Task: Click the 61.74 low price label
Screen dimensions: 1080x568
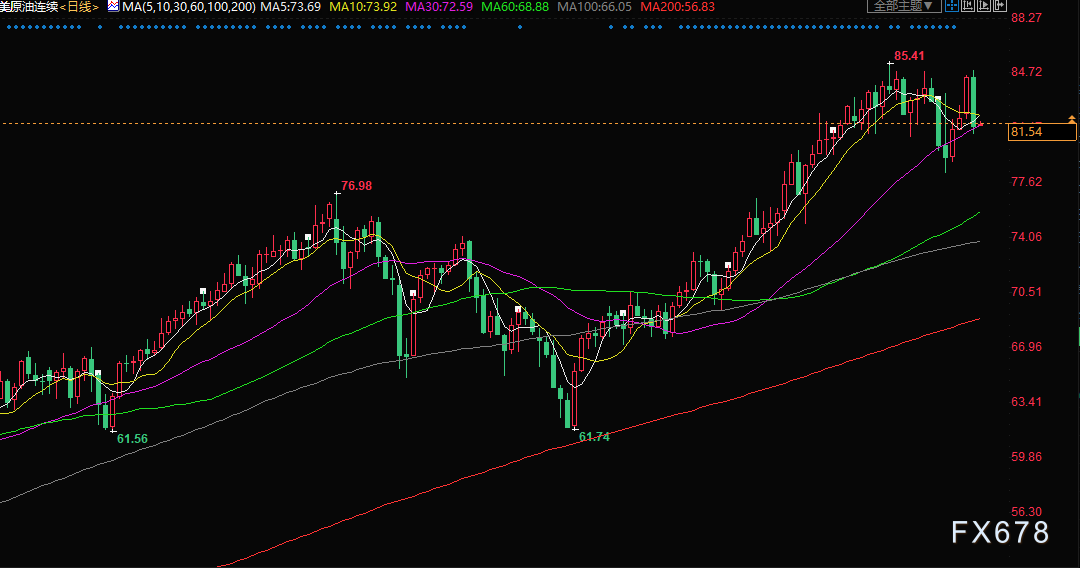Action: pyautogui.click(x=594, y=436)
